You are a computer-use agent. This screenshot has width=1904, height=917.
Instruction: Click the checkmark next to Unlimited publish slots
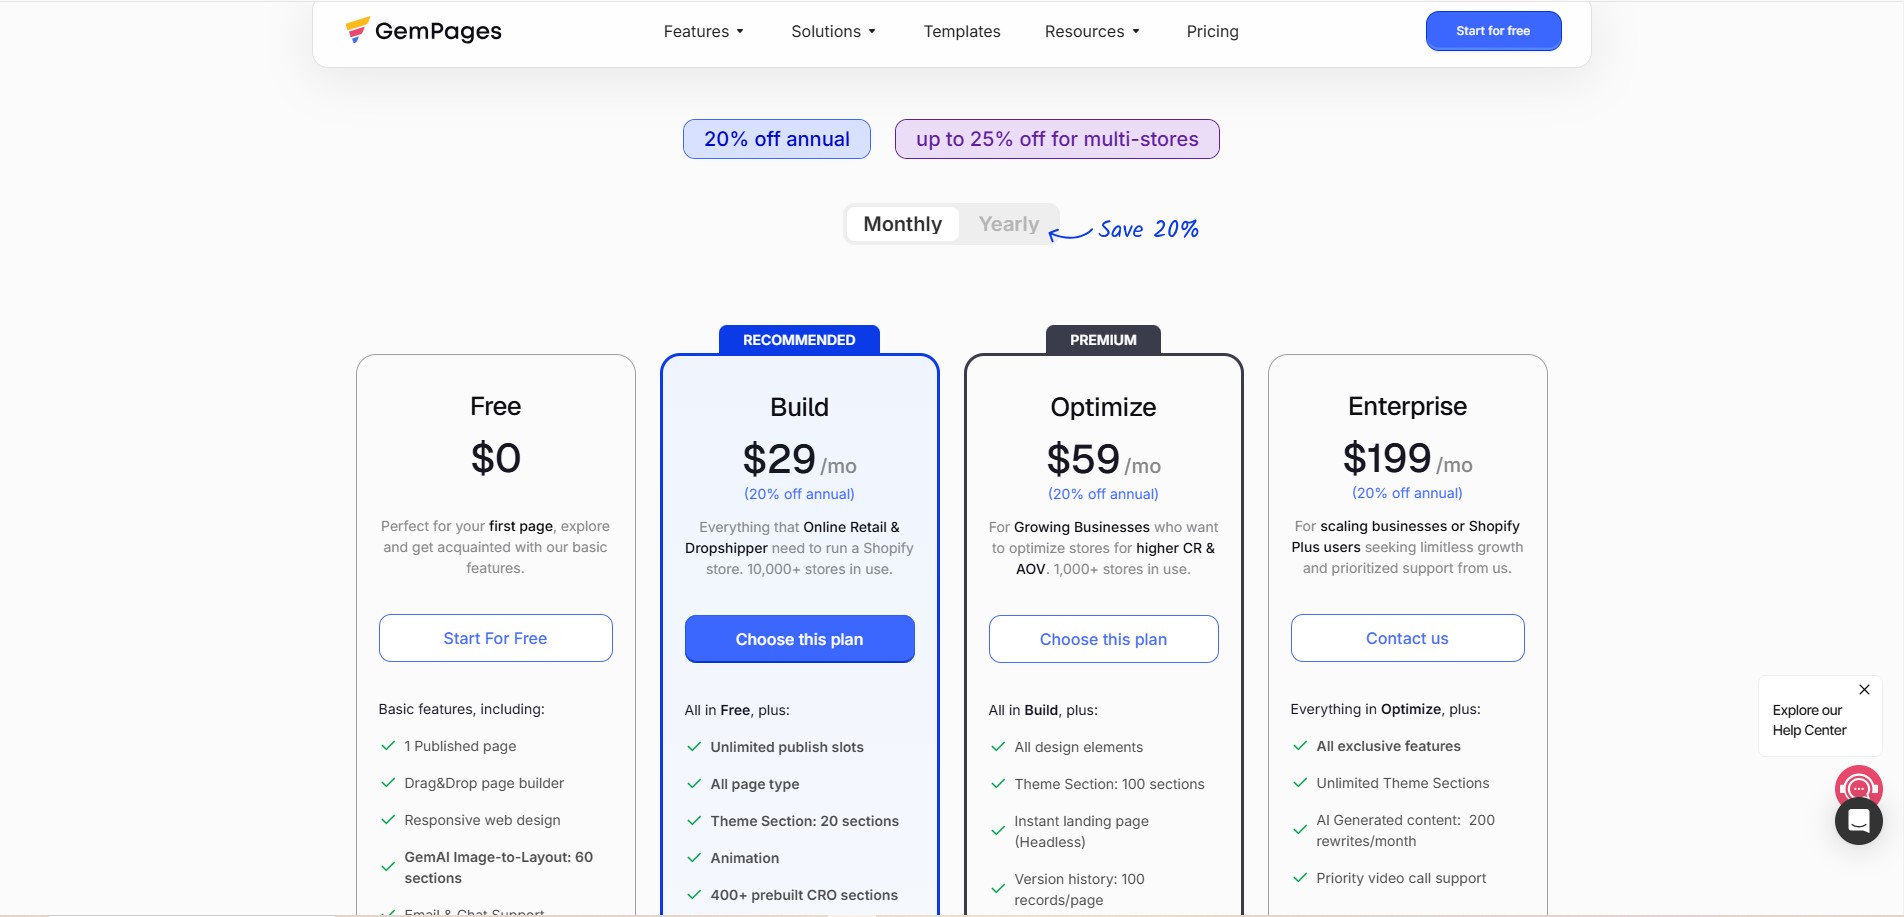pos(694,747)
